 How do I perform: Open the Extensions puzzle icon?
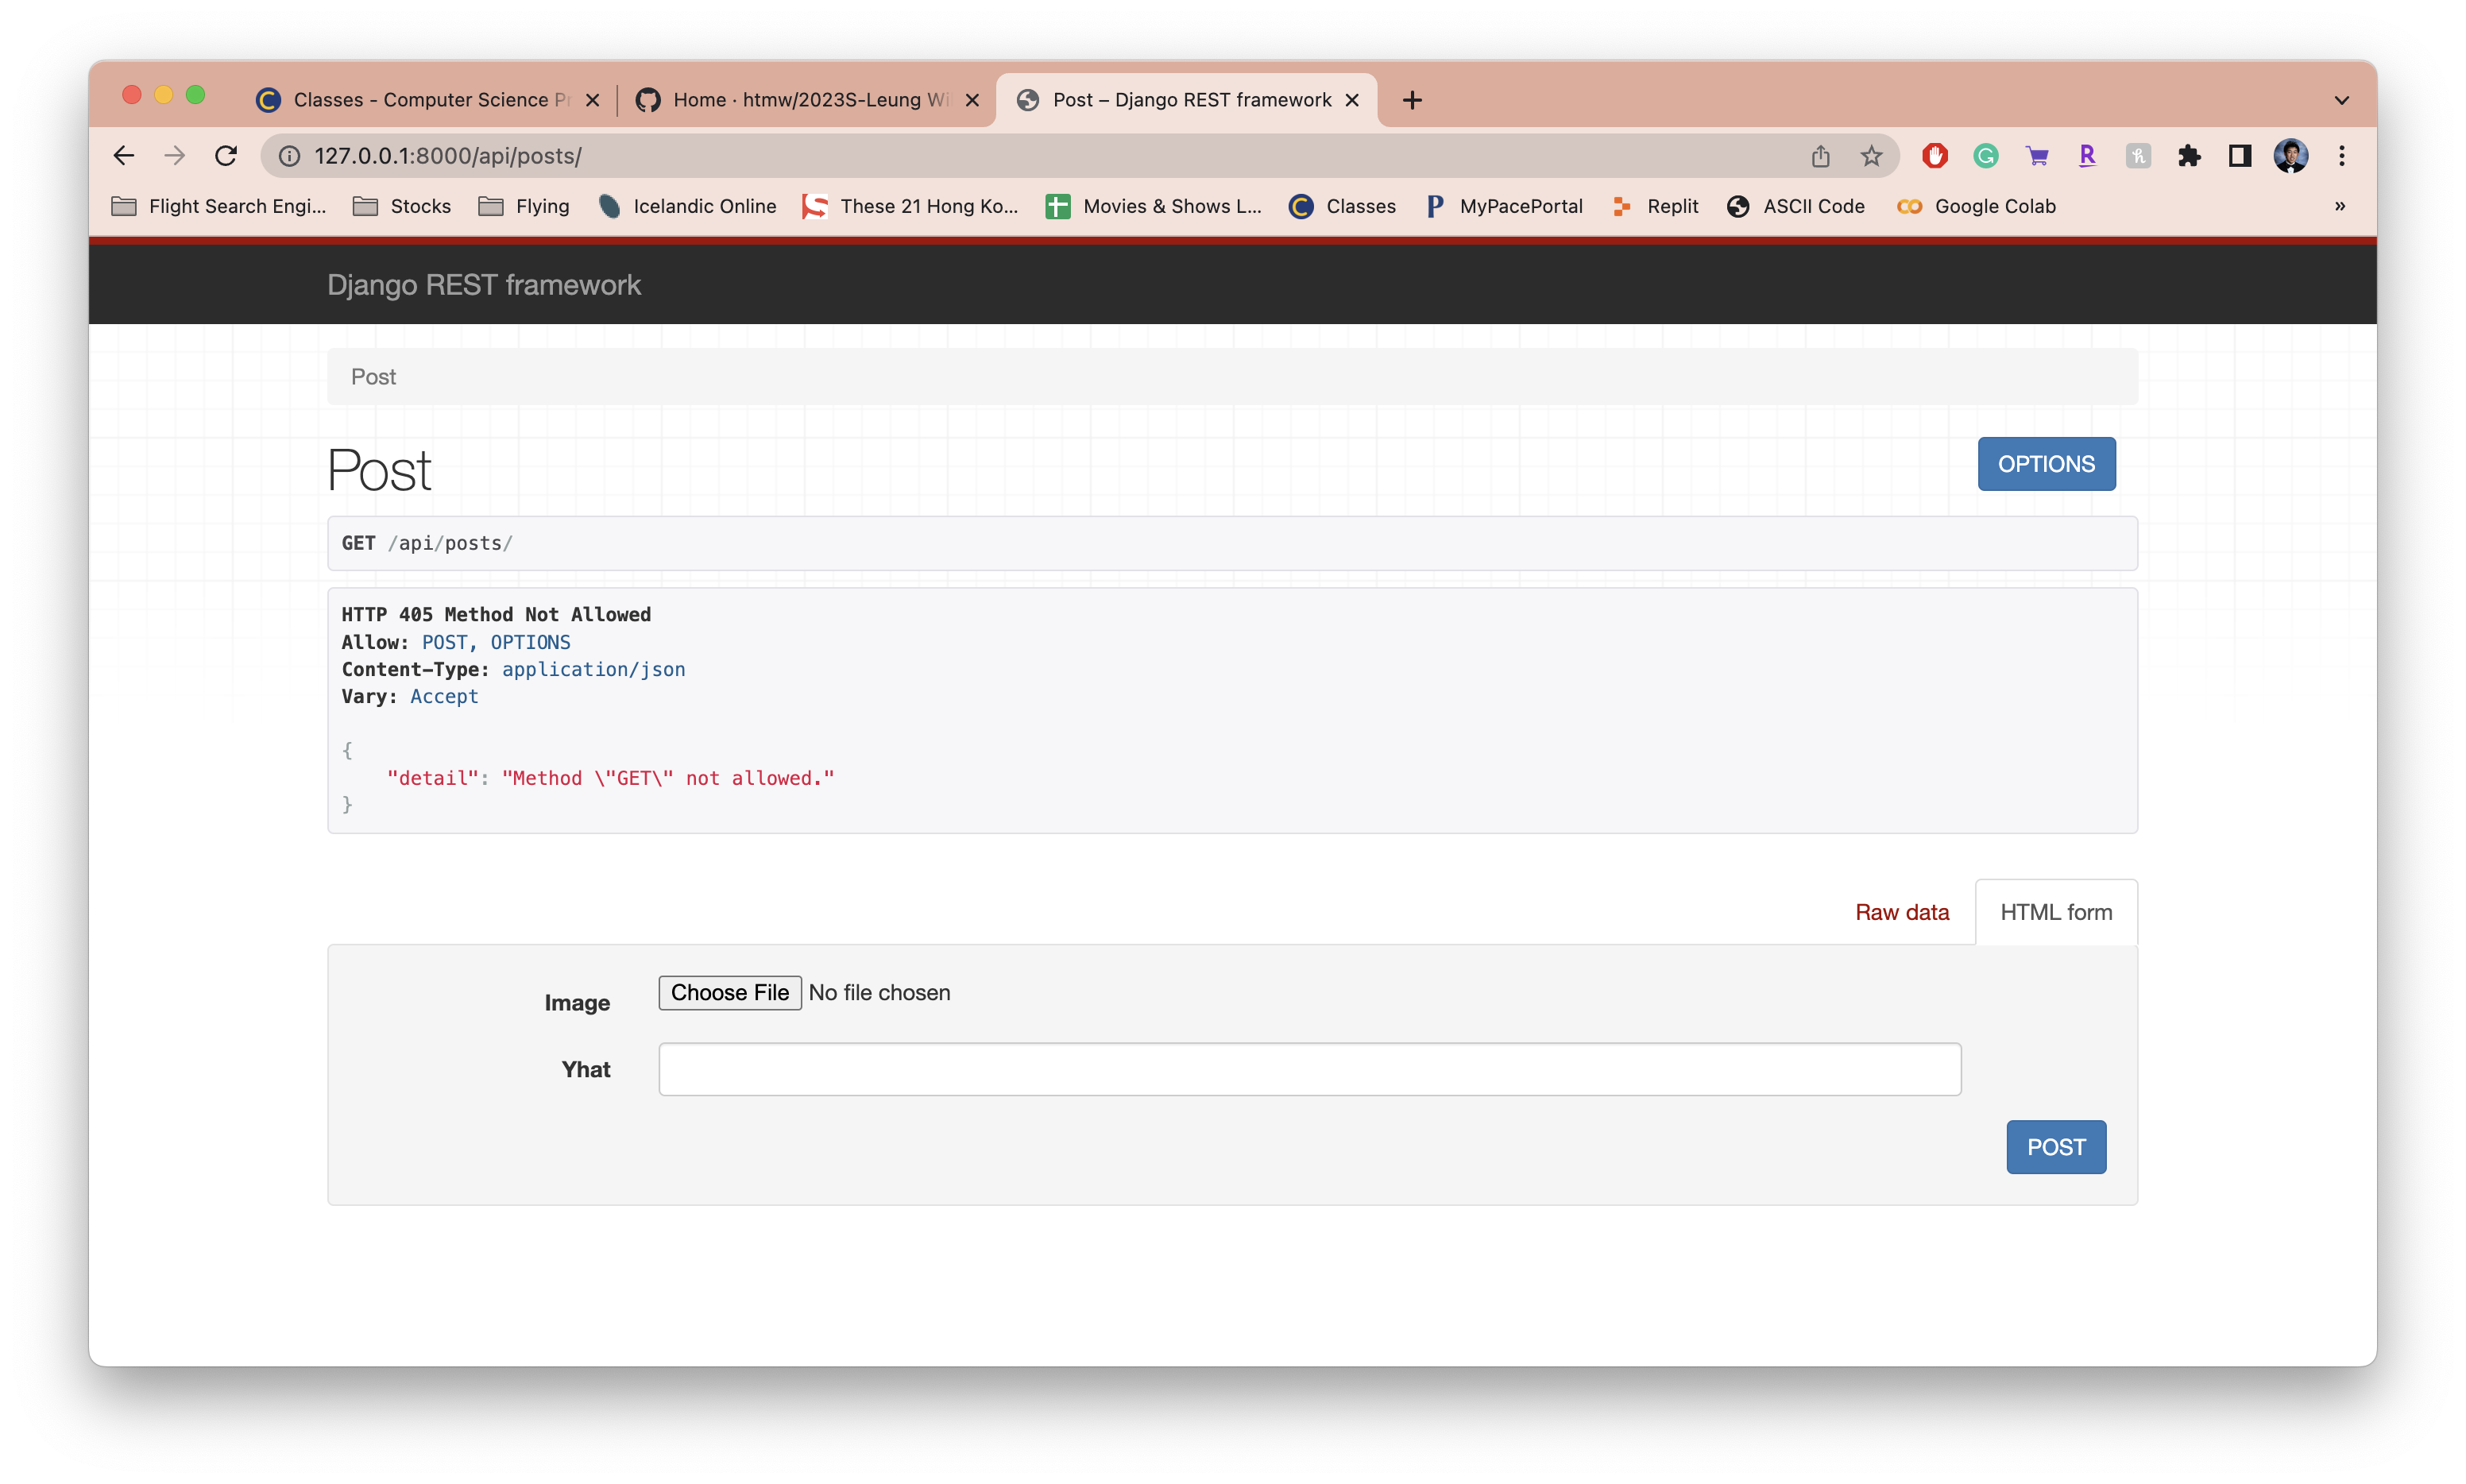2189,156
